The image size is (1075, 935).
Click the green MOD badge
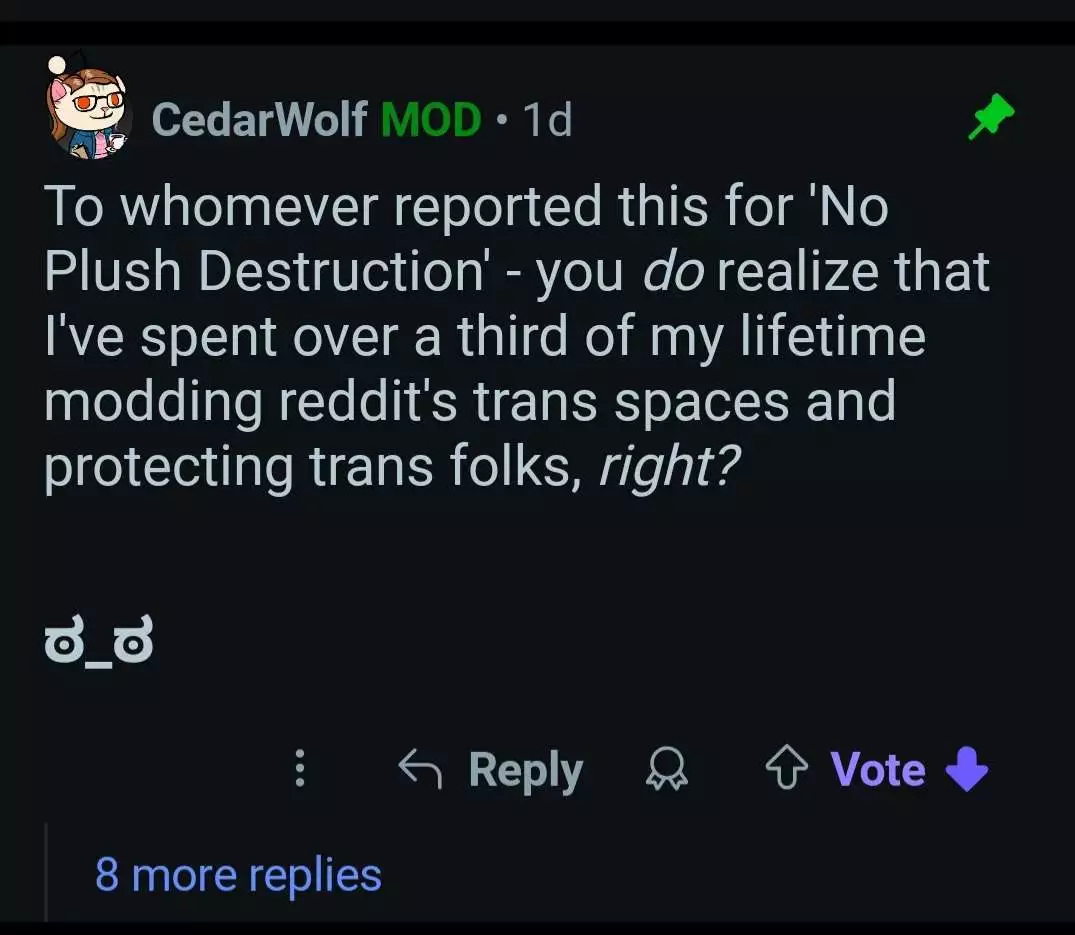click(x=431, y=121)
